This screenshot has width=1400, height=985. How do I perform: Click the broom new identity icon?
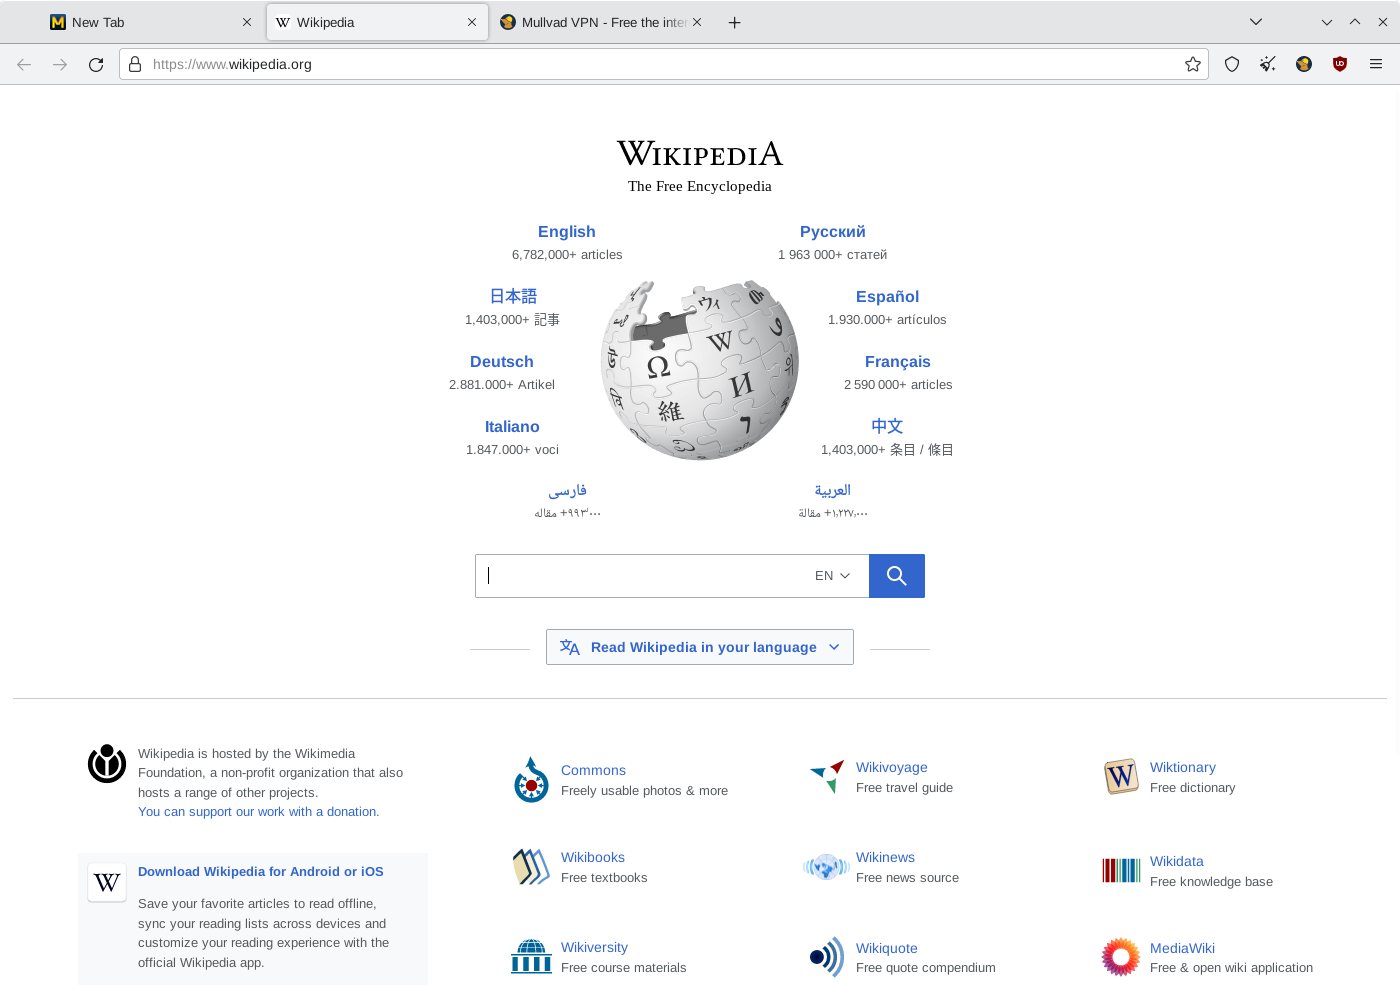(1268, 64)
